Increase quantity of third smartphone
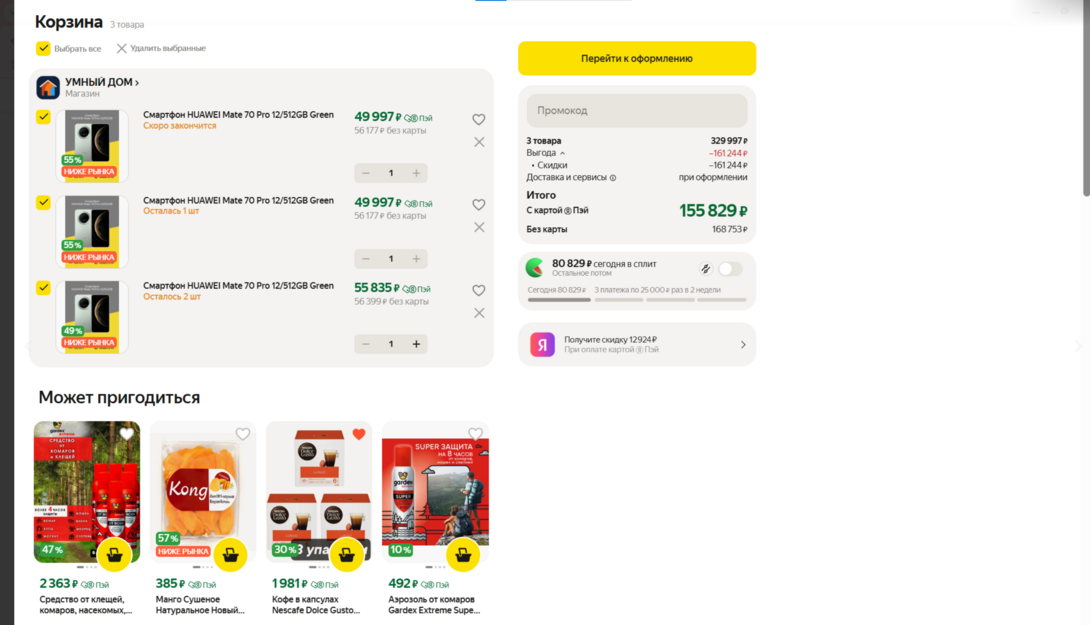The image size is (1090, 625). (417, 344)
